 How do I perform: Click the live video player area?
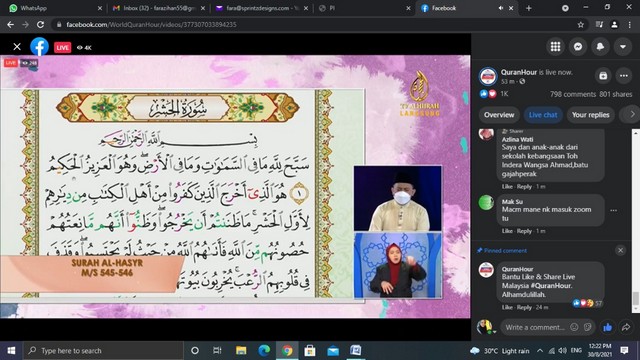[x=235, y=187]
